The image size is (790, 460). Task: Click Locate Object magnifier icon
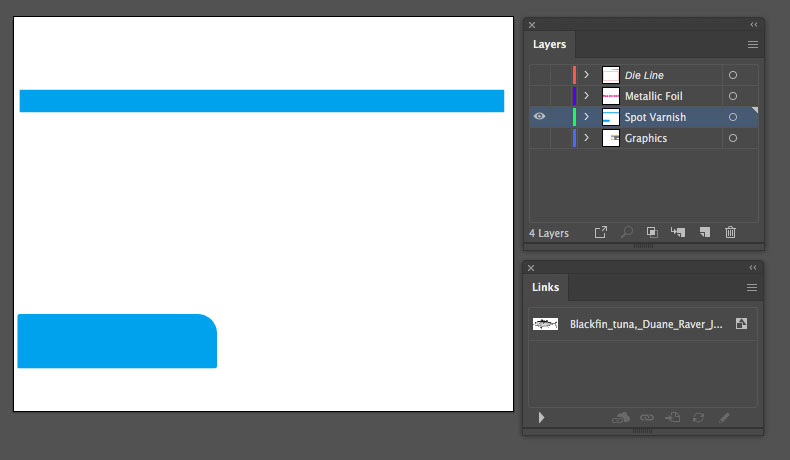626,232
